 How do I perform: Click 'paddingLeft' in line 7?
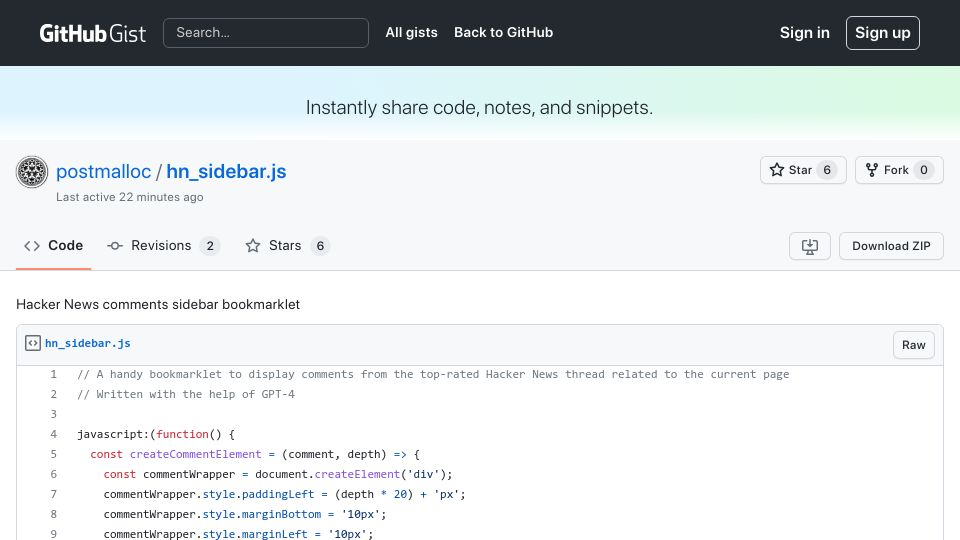tap(278, 494)
